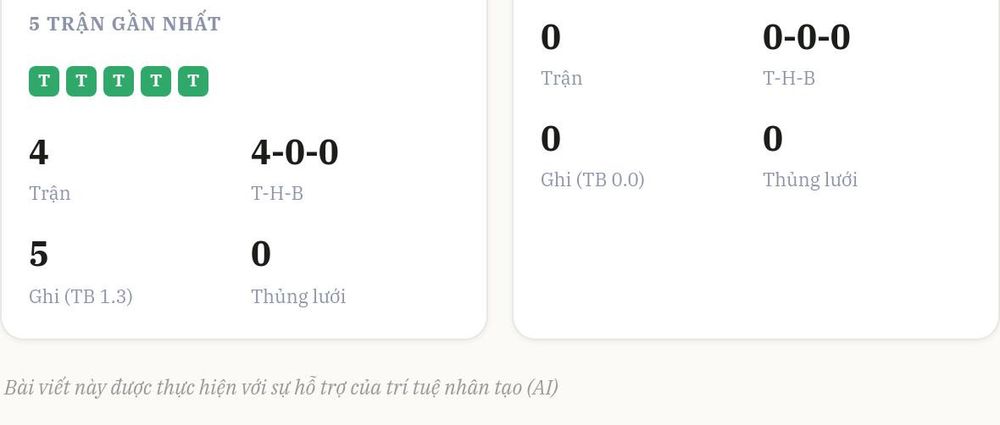This screenshot has width=1000, height=425.
Task: Click the 0-0-0 record value
Action: pyautogui.click(x=806, y=37)
